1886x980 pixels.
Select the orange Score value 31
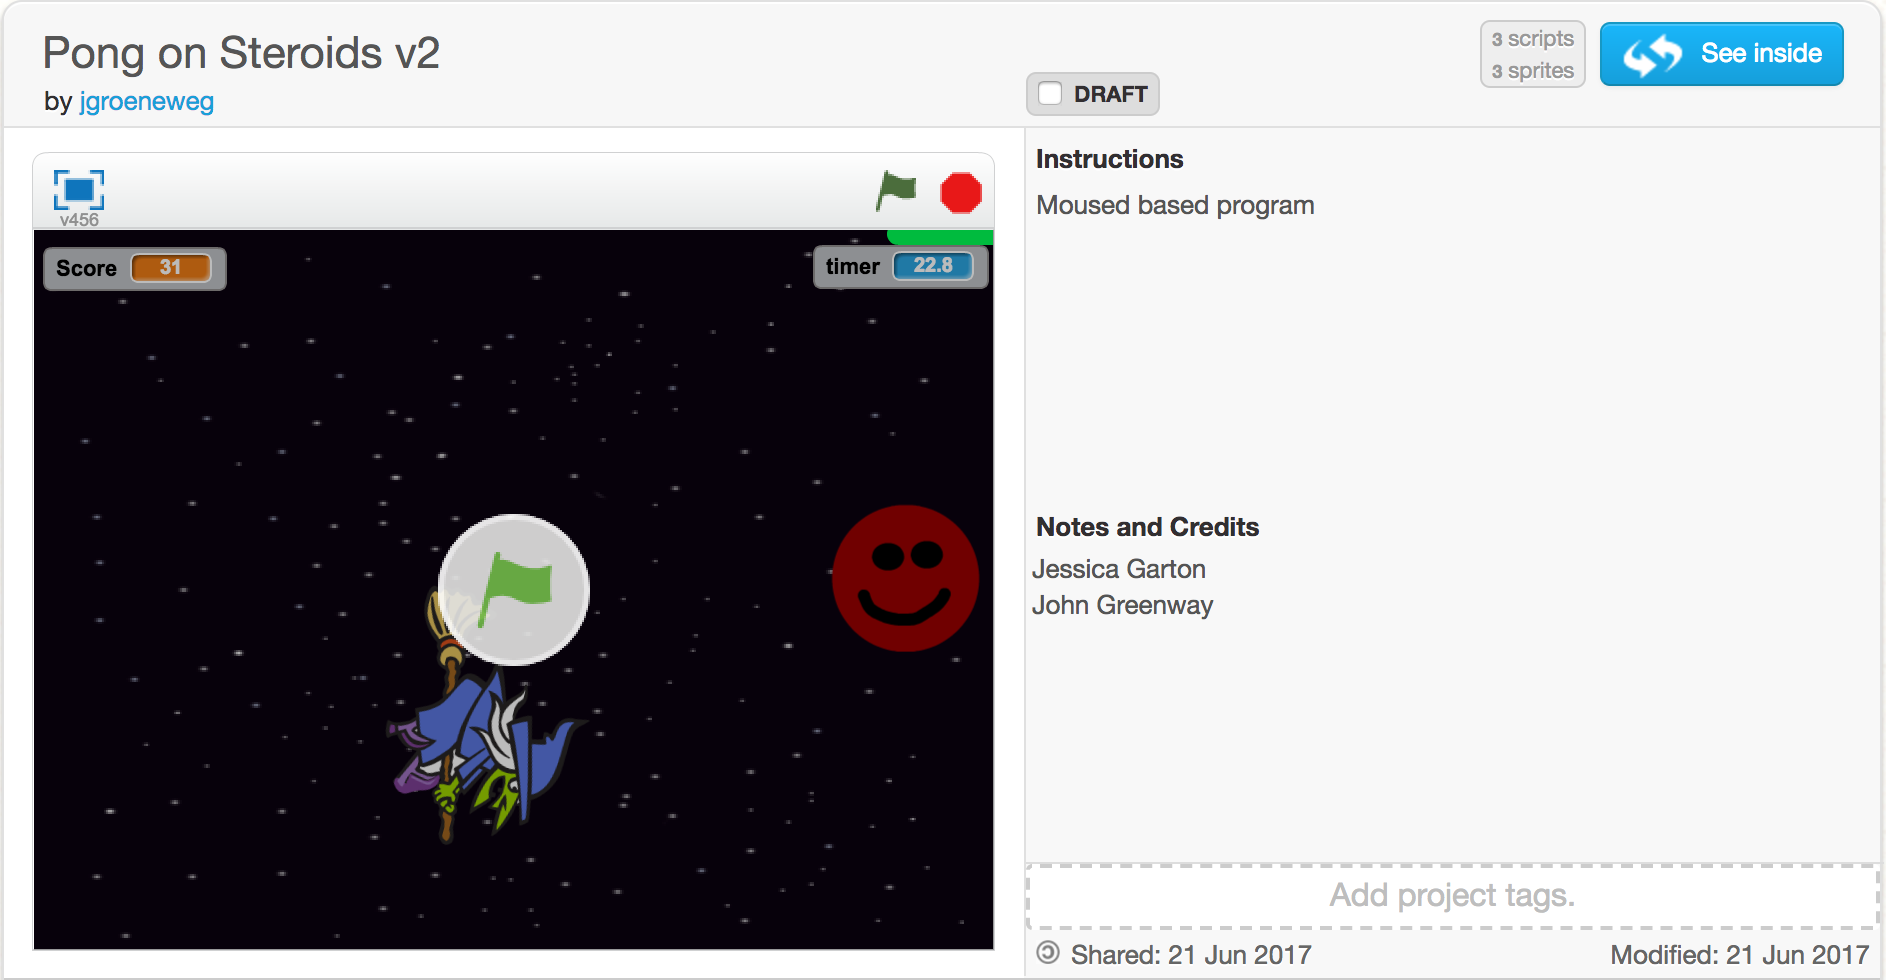tap(171, 268)
